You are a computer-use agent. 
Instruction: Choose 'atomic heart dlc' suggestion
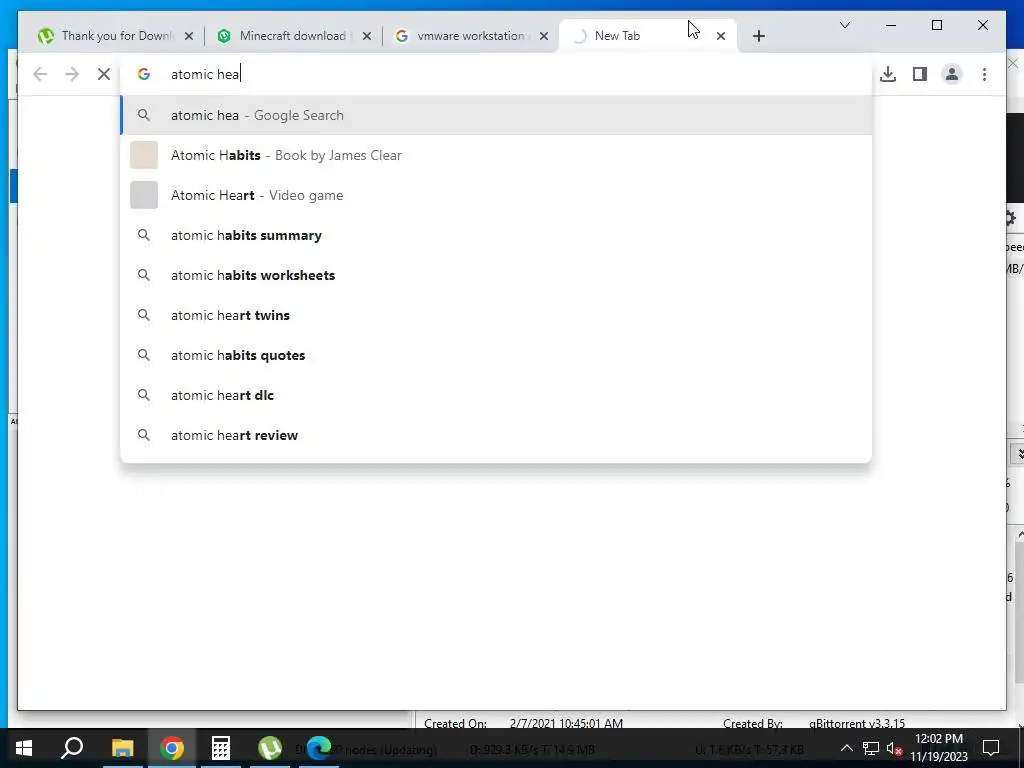pos(496,395)
